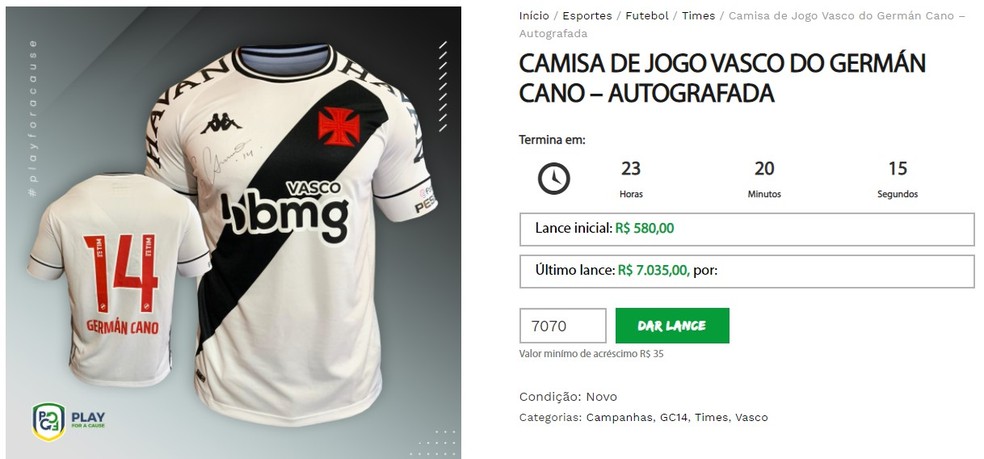Navigate to Futebol breadcrumb
This screenshot has height=459, width=984.
coord(647,16)
